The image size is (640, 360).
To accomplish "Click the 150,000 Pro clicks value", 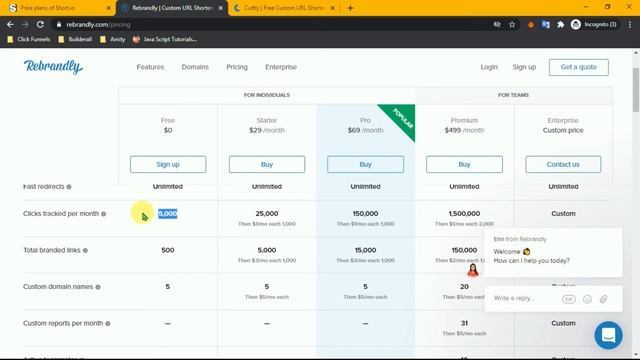I will (x=365, y=213).
